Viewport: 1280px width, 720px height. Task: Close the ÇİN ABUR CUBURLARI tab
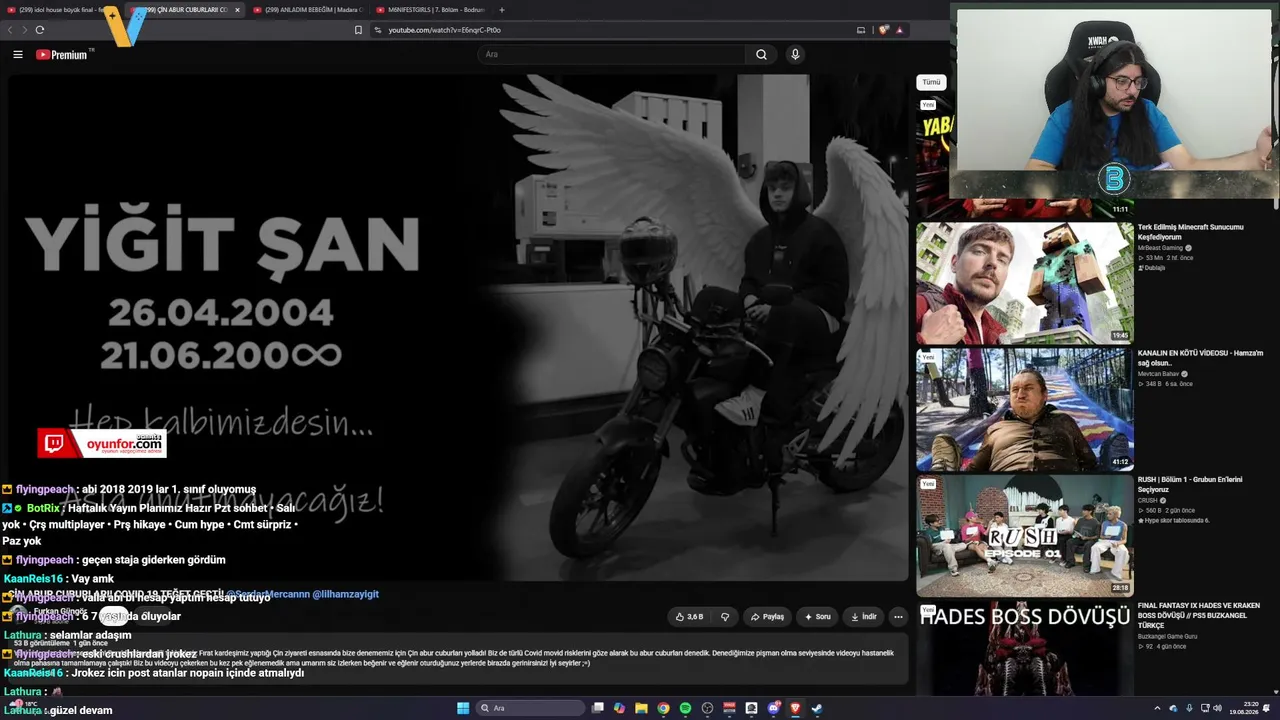[237, 10]
